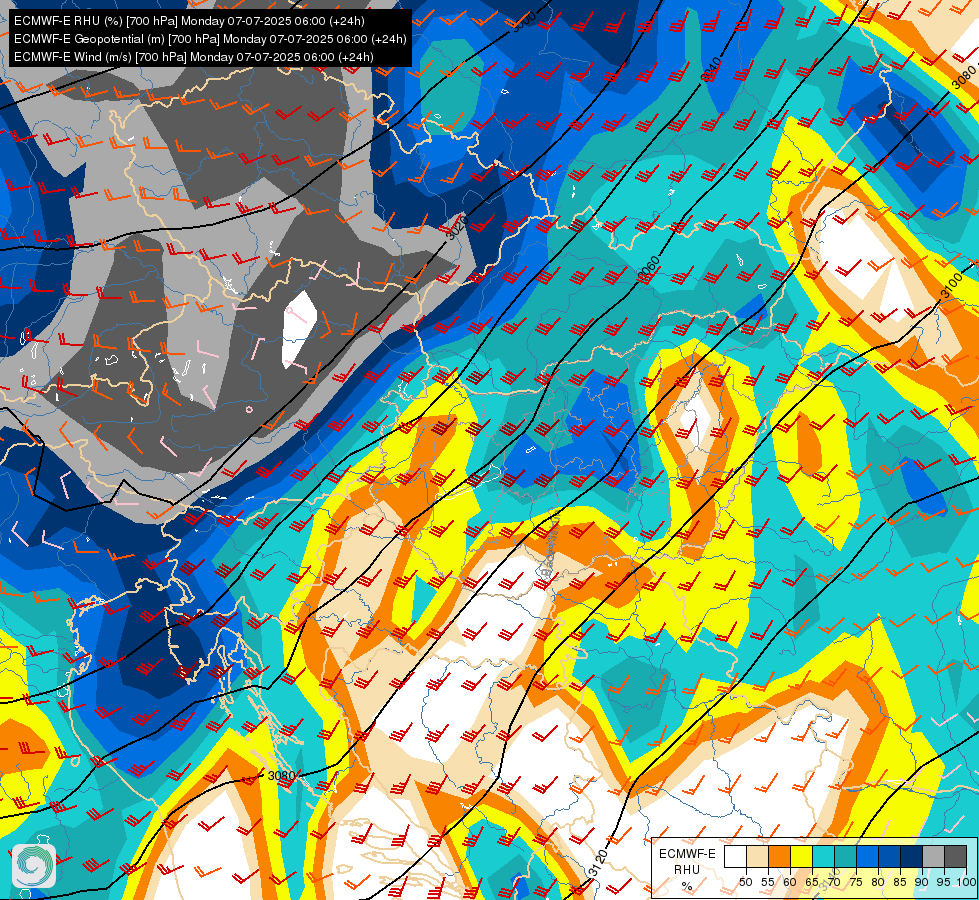Select the ECMWF-E Wind (m/s) title line
Screen dimensions: 979x900
click(194, 57)
